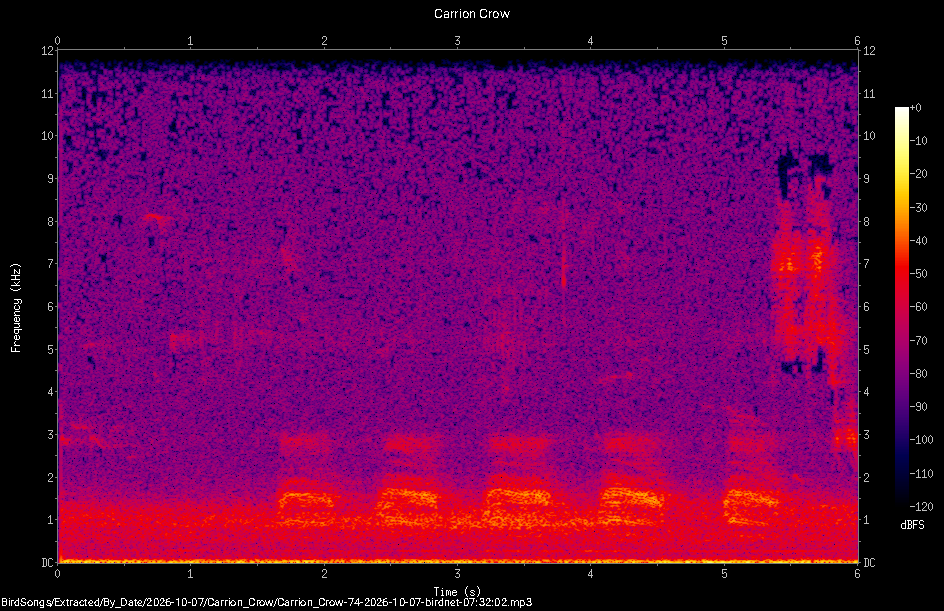The width and height of the screenshot is (944, 611).
Task: Select the "-50" colorbar tick label
Action: [919, 274]
